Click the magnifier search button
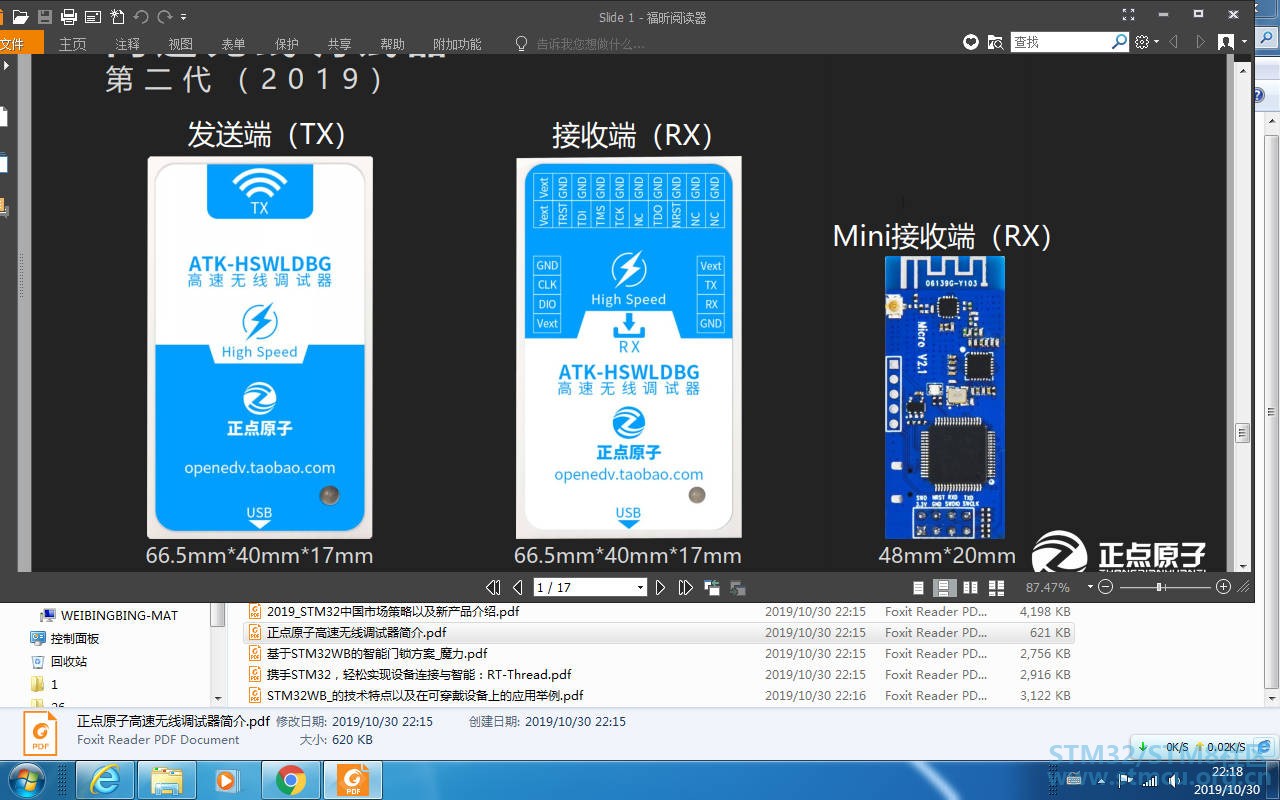Viewport: 1280px width, 800px height. 1120,42
